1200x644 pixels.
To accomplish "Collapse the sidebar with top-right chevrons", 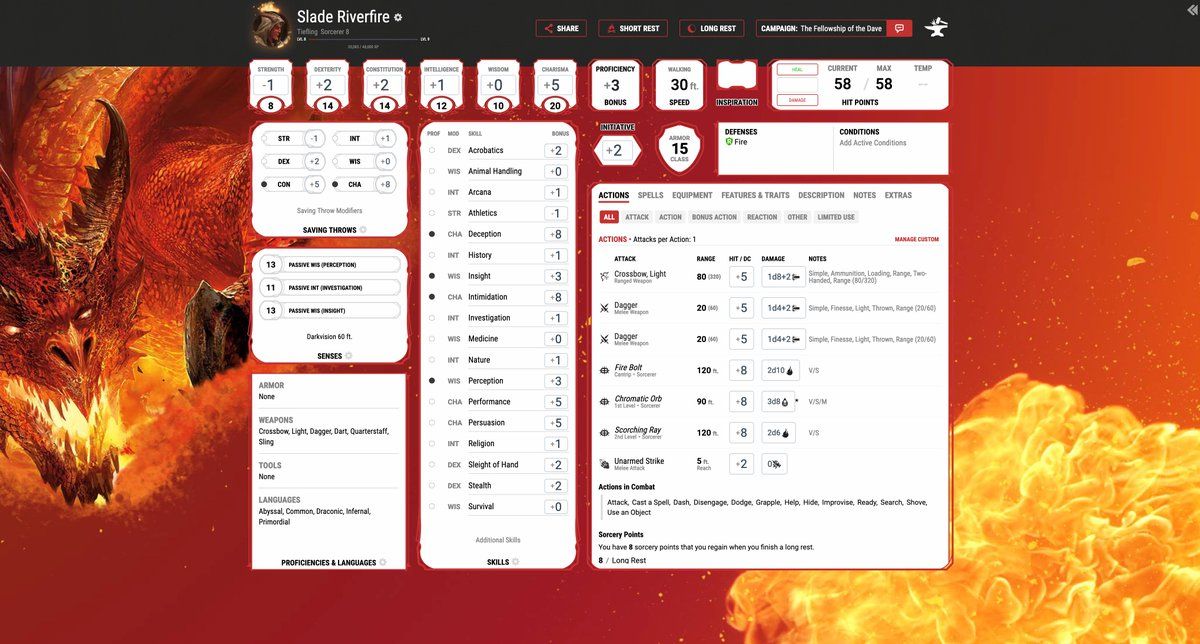I will pyautogui.click(x=1191, y=8).
